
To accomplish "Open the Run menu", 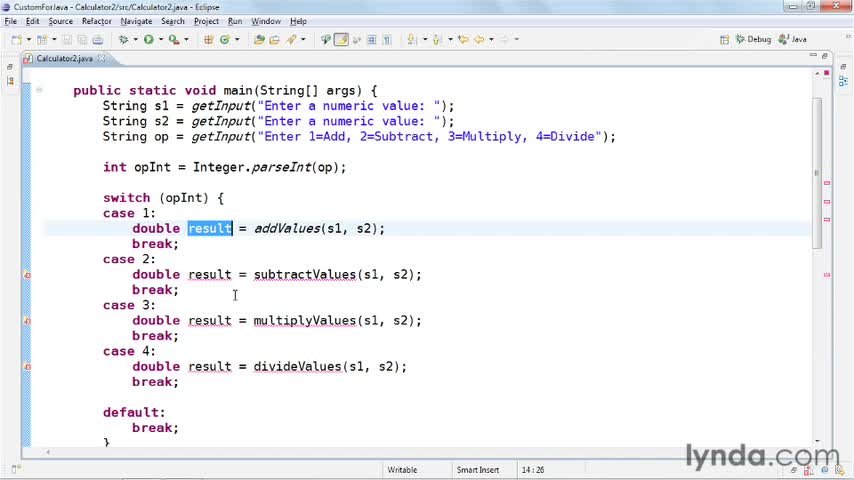I will tap(235, 21).
